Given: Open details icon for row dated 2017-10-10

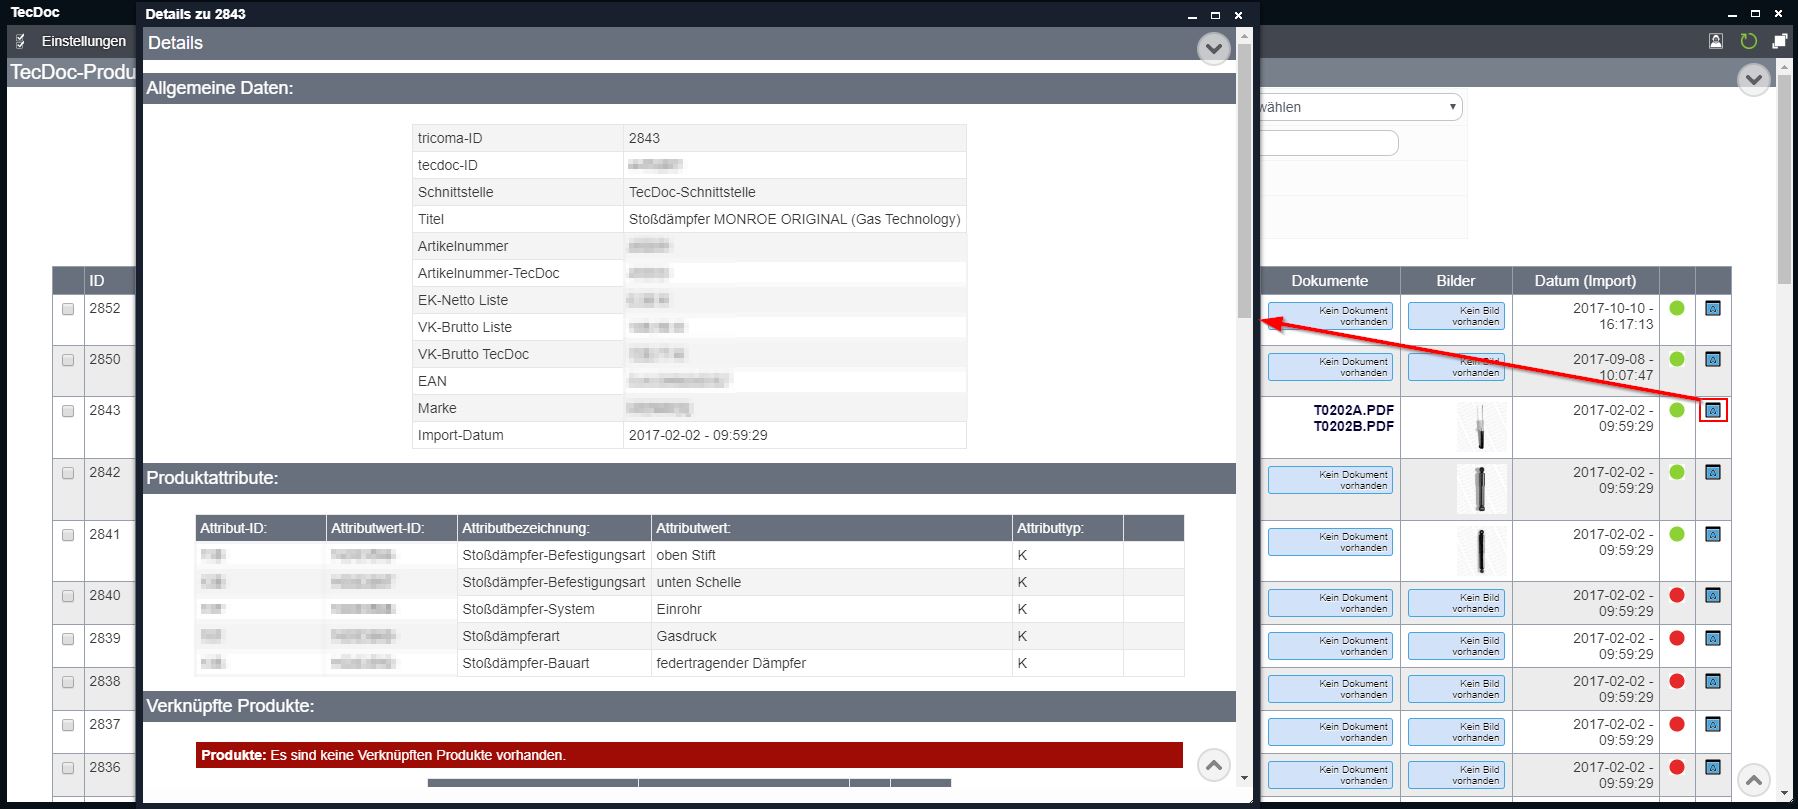Looking at the screenshot, I should pos(1712,309).
